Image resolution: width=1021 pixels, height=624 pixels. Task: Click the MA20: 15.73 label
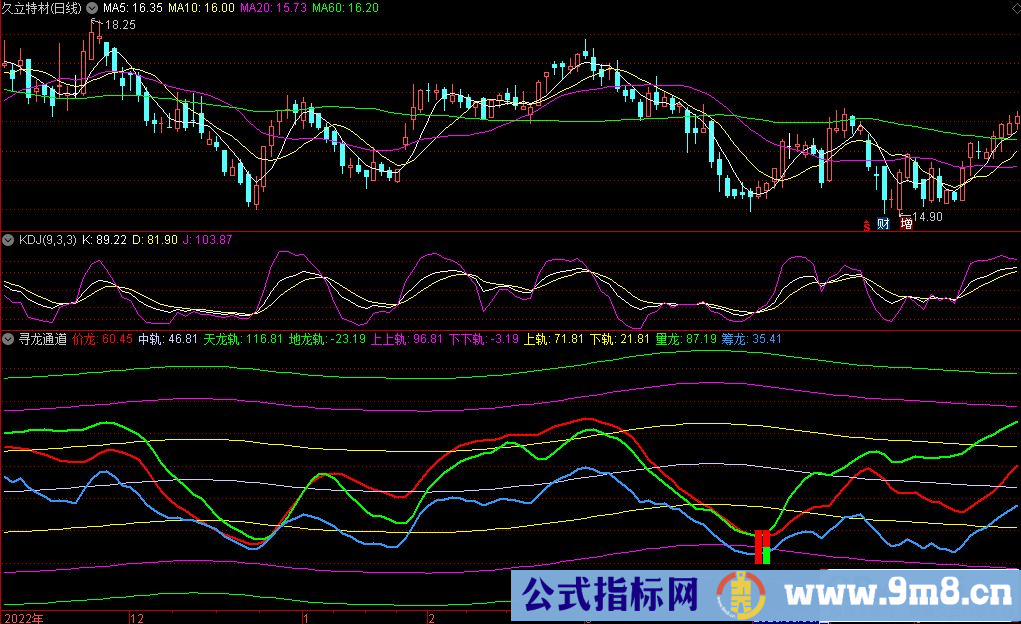click(x=273, y=8)
